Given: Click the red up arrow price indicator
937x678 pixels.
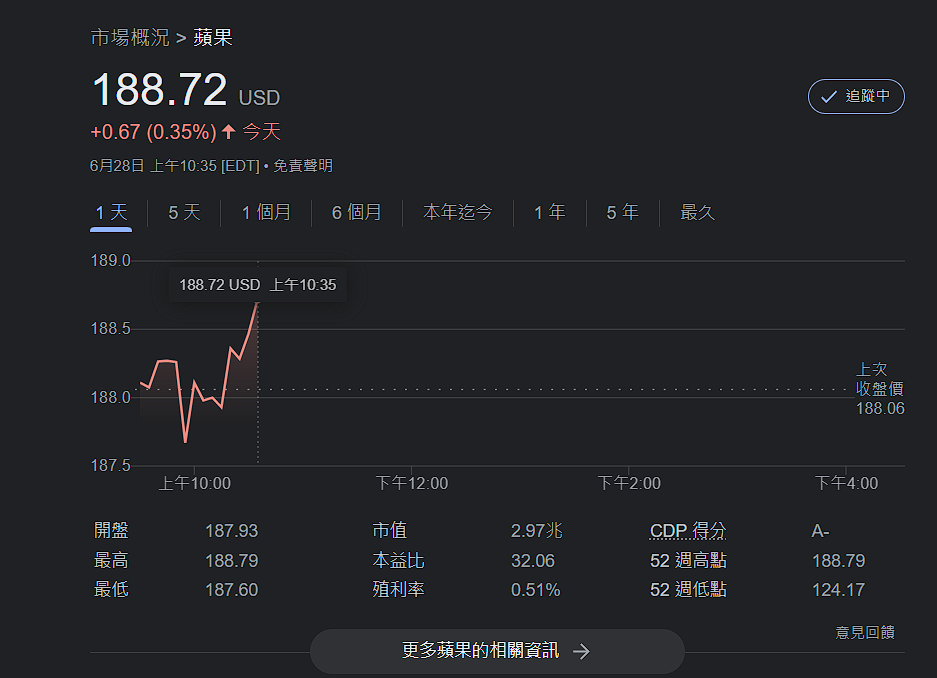Looking at the screenshot, I should (228, 131).
